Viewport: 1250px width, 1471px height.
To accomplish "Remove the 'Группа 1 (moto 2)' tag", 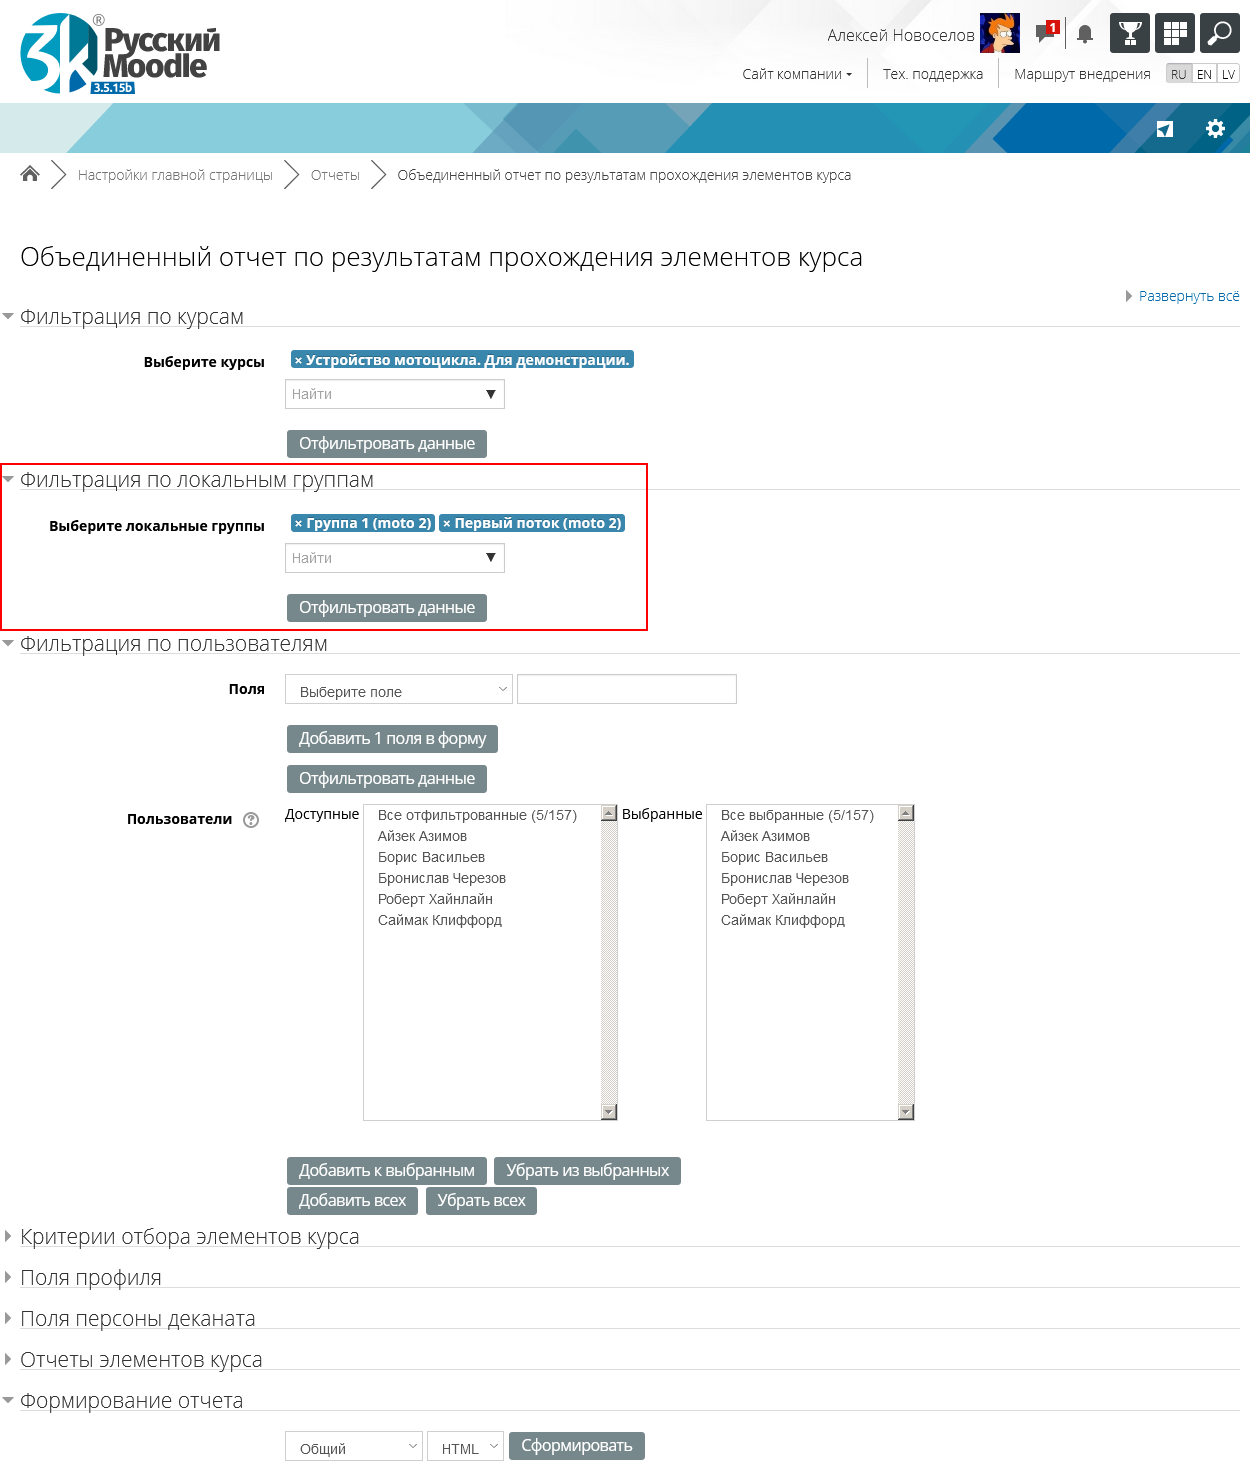I will tap(298, 524).
